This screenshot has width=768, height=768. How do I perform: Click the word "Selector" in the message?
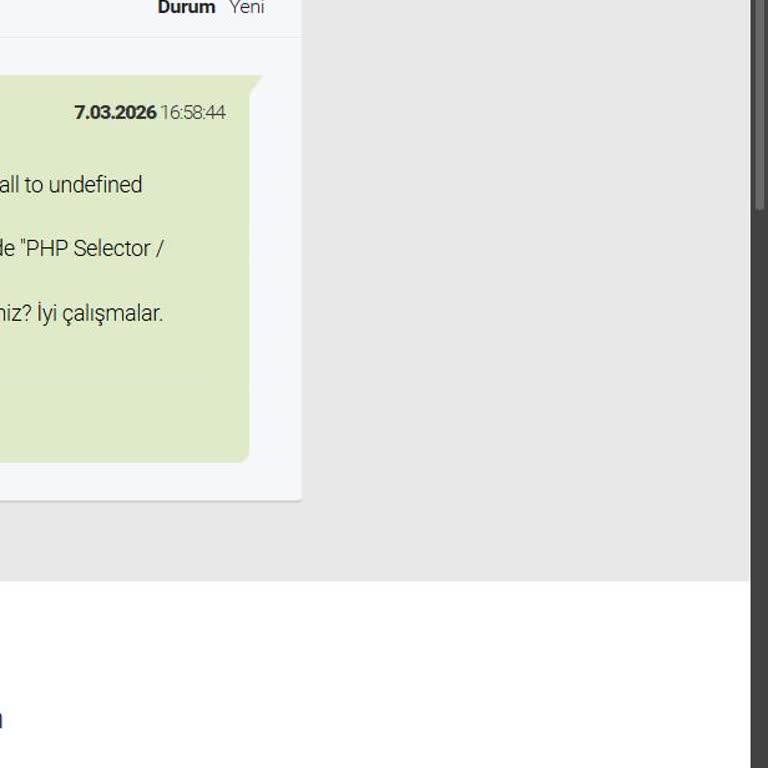112,249
